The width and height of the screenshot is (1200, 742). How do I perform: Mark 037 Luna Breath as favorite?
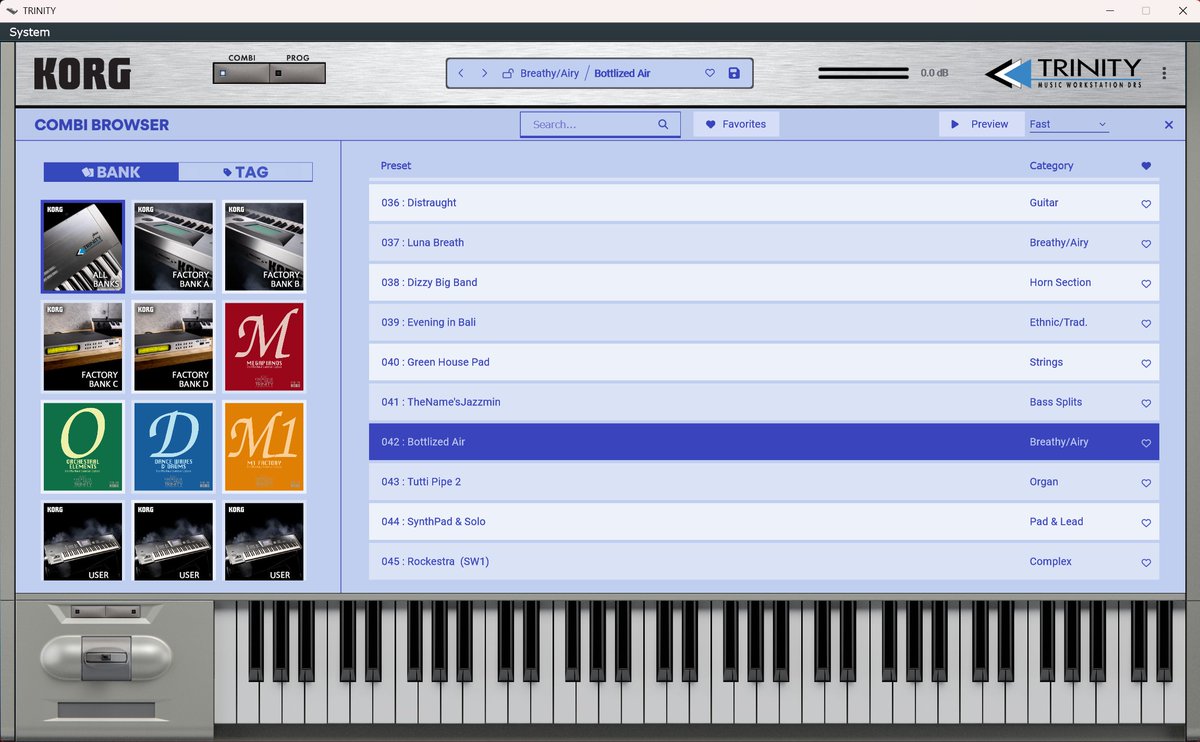click(1145, 243)
